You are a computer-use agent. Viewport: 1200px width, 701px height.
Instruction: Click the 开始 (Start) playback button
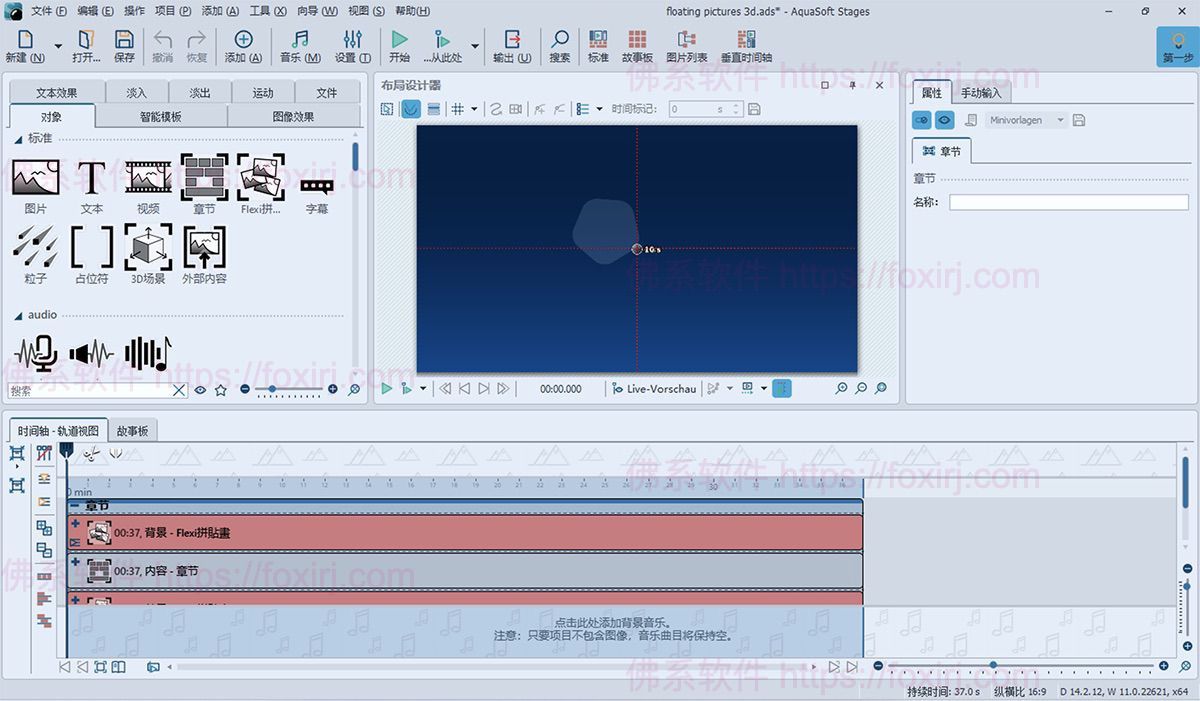pyautogui.click(x=399, y=46)
